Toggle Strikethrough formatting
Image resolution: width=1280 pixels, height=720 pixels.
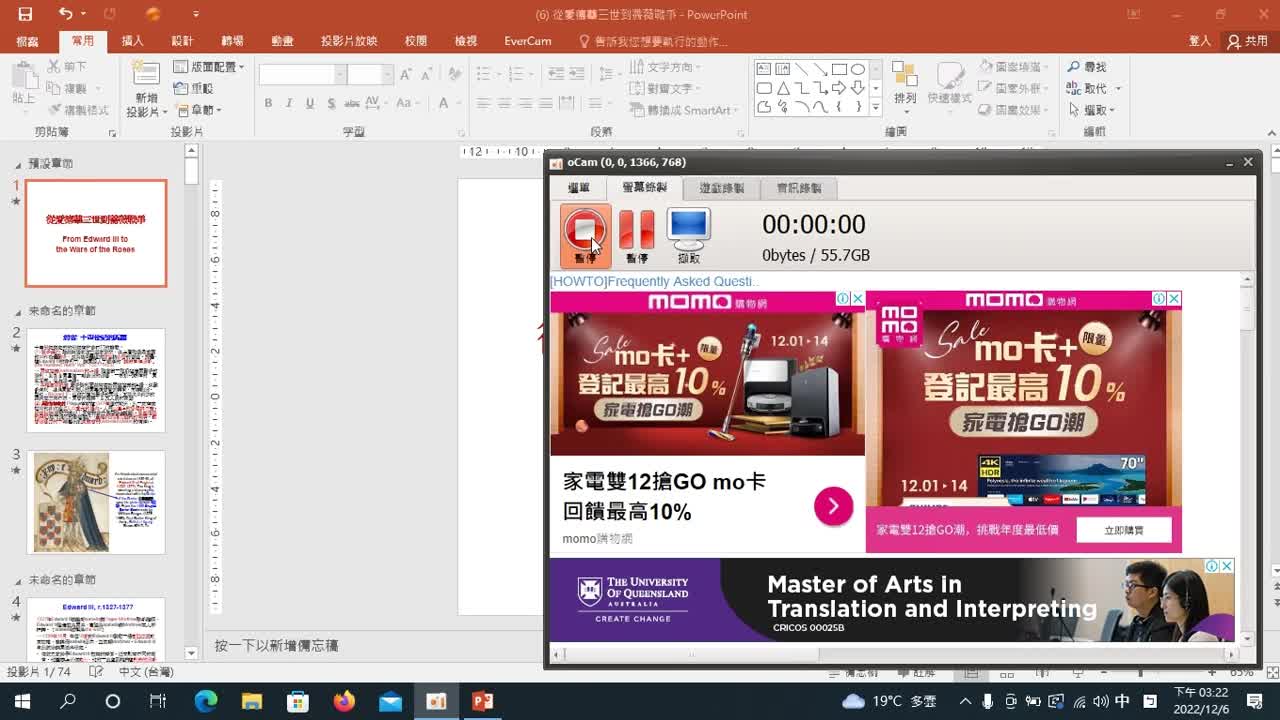(353, 103)
